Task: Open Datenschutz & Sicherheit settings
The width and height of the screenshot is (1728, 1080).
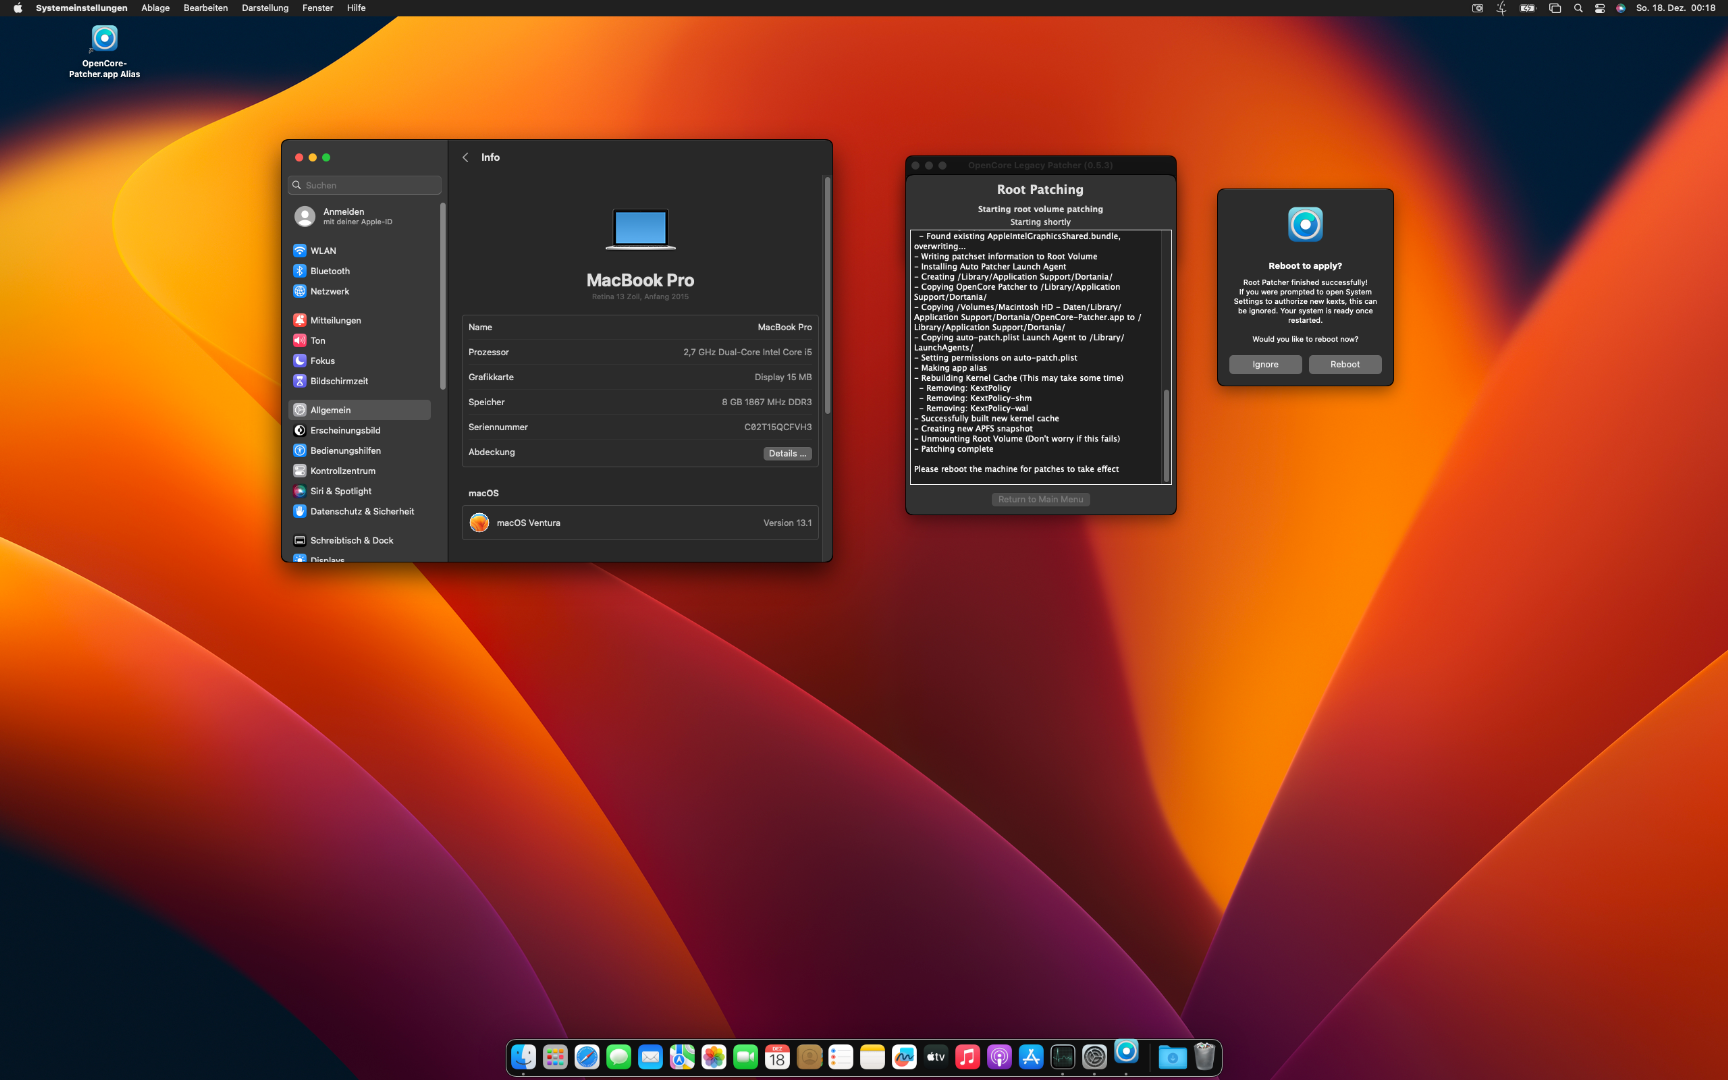Action: click(x=361, y=511)
